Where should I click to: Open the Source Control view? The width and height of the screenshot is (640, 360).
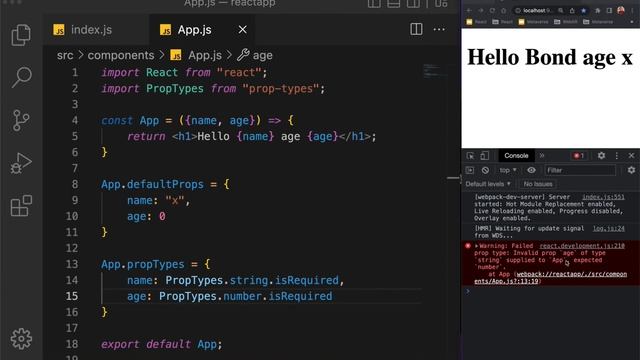point(21,120)
